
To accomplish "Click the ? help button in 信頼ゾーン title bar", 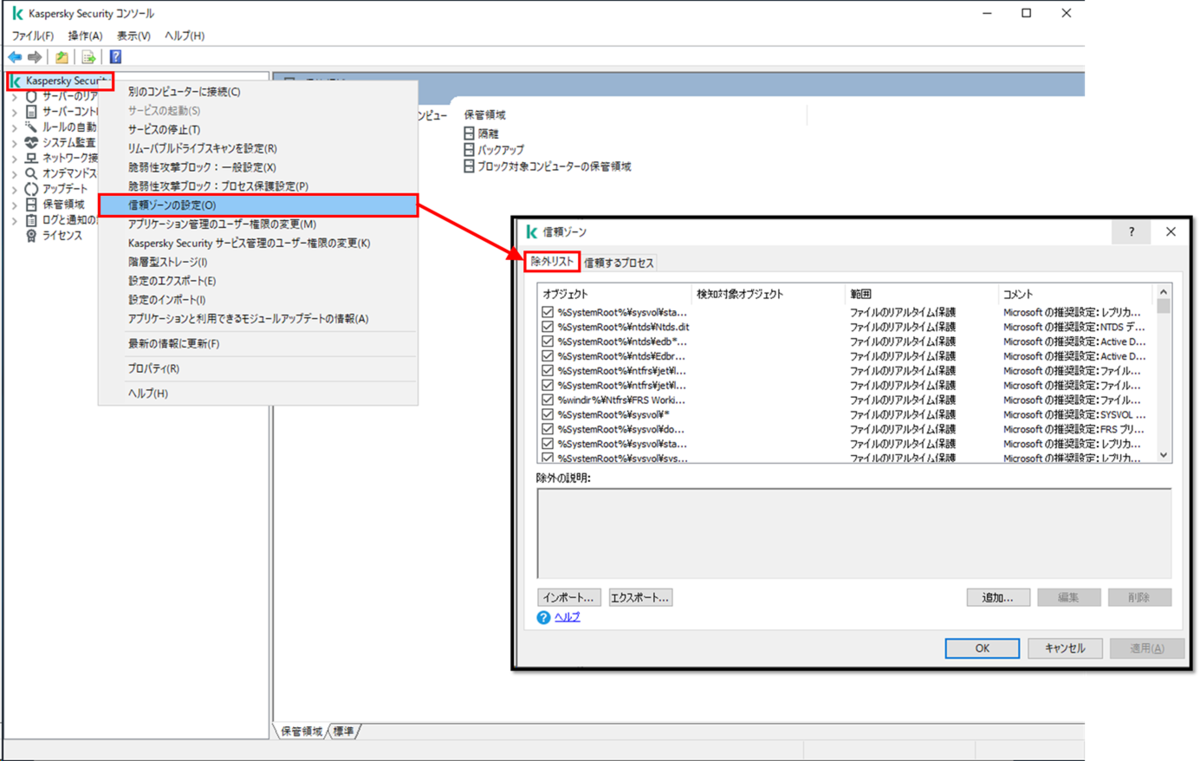I will point(1131,232).
